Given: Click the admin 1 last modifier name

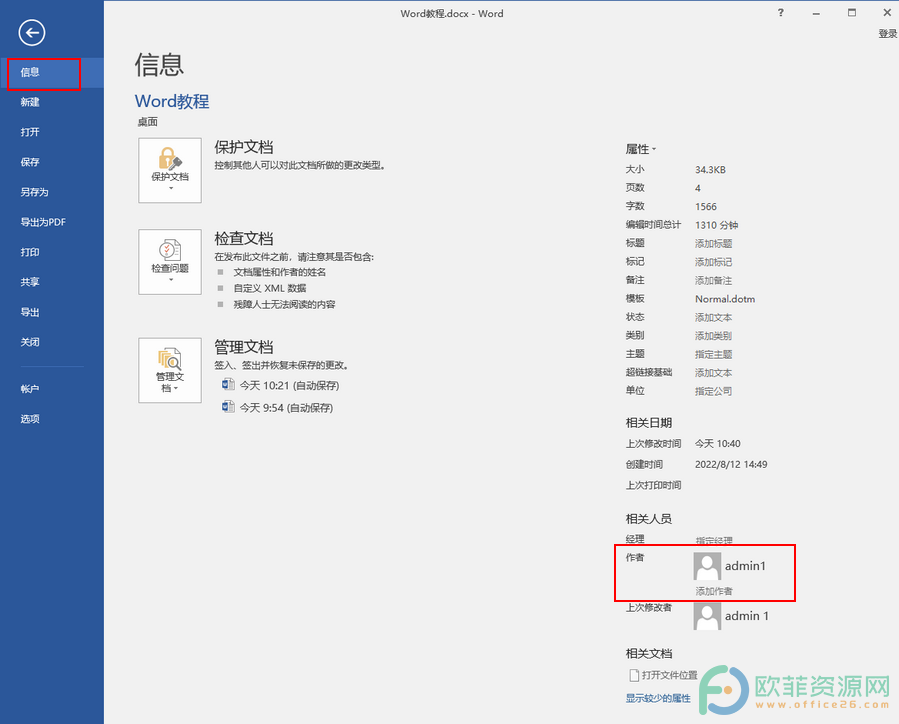Looking at the screenshot, I should coord(746,616).
